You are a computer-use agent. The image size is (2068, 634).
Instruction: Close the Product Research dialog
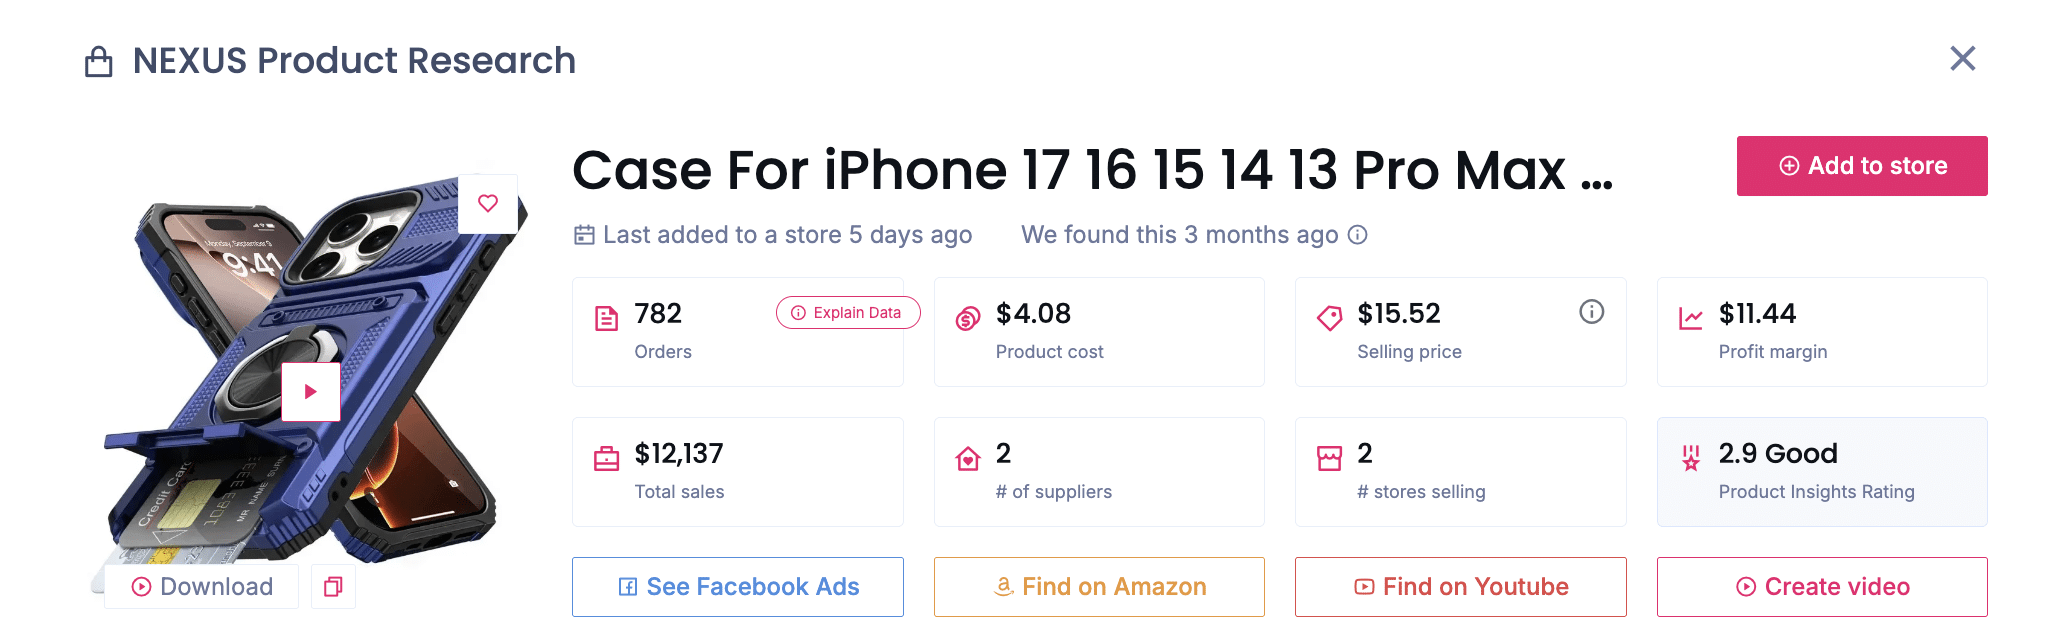tap(1962, 59)
